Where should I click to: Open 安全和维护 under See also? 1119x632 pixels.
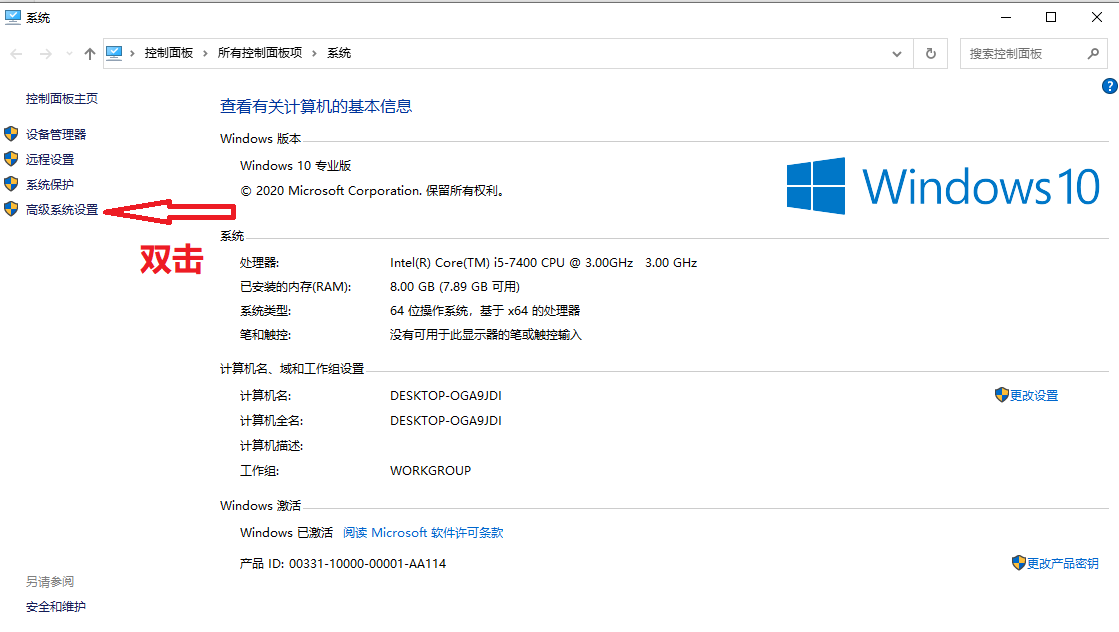pyautogui.click(x=56, y=607)
